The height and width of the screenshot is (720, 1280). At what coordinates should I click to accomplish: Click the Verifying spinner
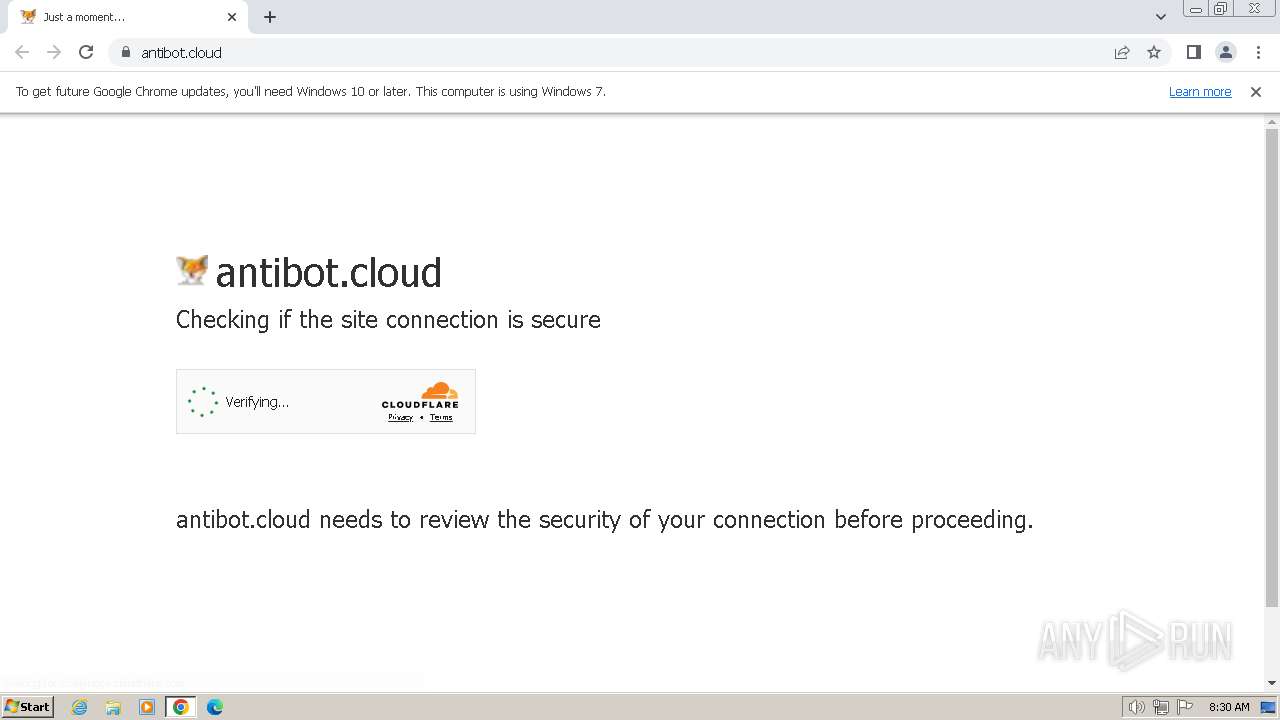[202, 401]
